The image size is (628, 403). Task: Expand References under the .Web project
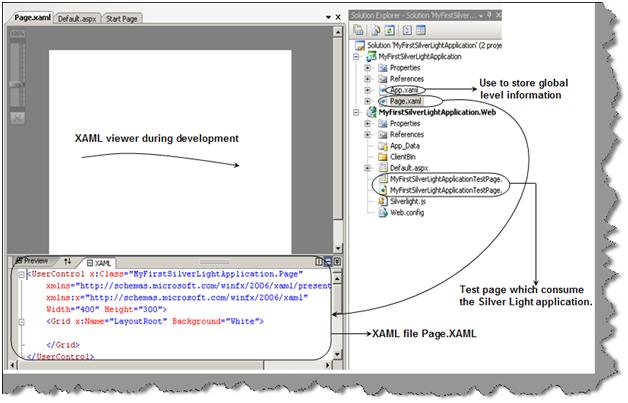367,135
